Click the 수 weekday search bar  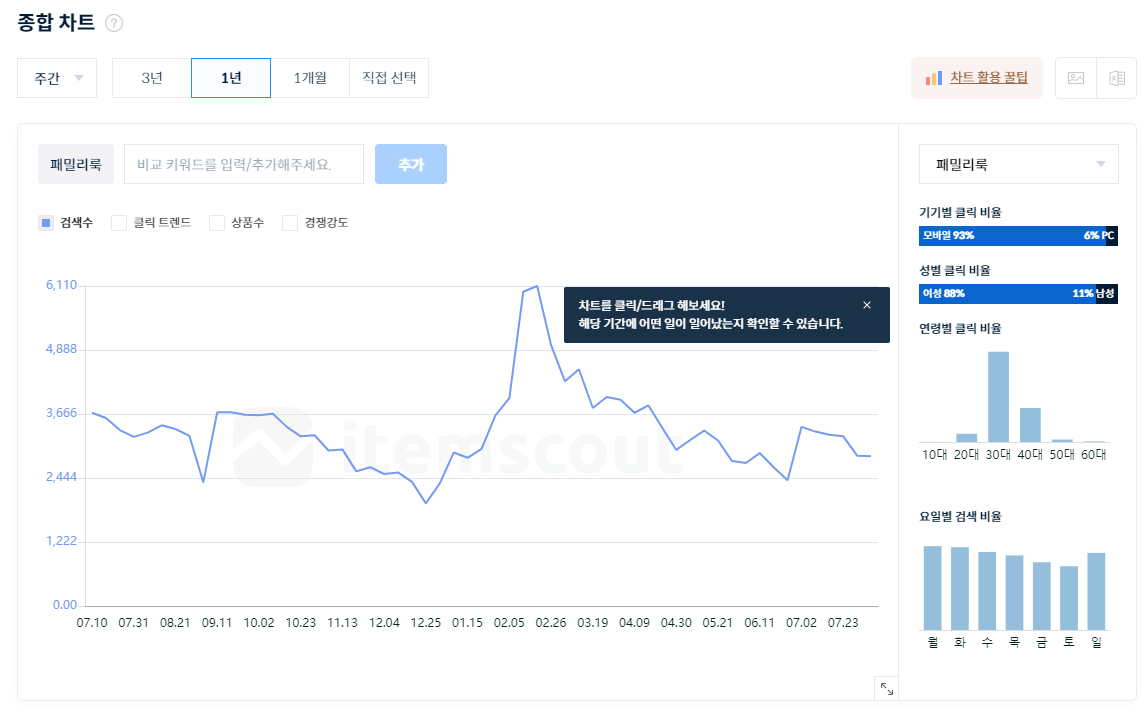click(987, 591)
